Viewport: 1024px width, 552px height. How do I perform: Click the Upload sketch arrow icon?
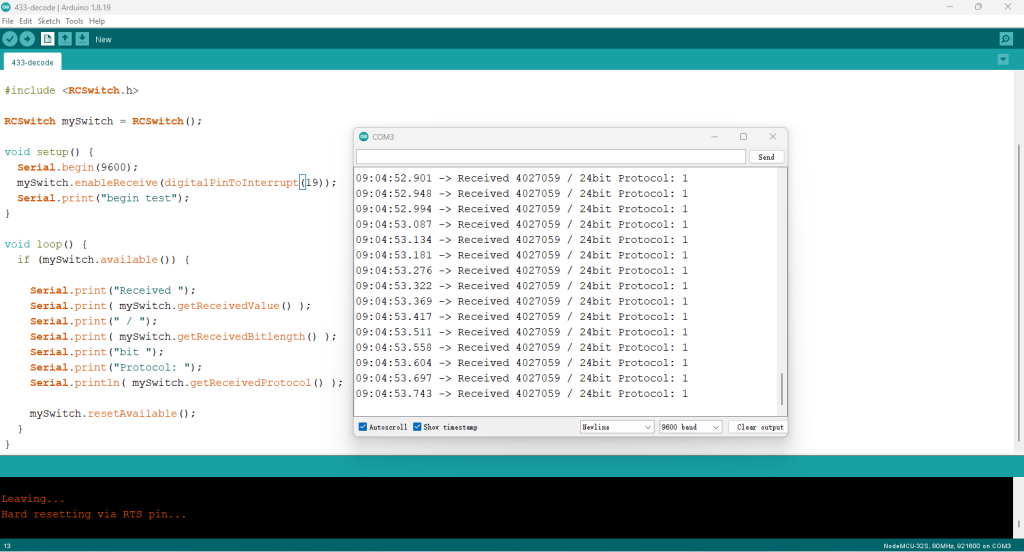(x=27, y=39)
